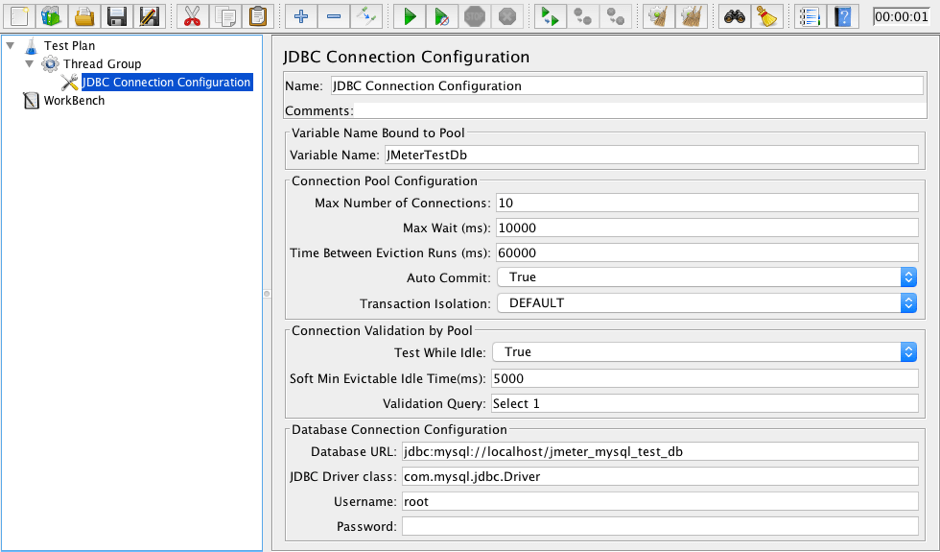Click the Save As pencil icon
This screenshot has height=552, width=940.
click(149, 16)
